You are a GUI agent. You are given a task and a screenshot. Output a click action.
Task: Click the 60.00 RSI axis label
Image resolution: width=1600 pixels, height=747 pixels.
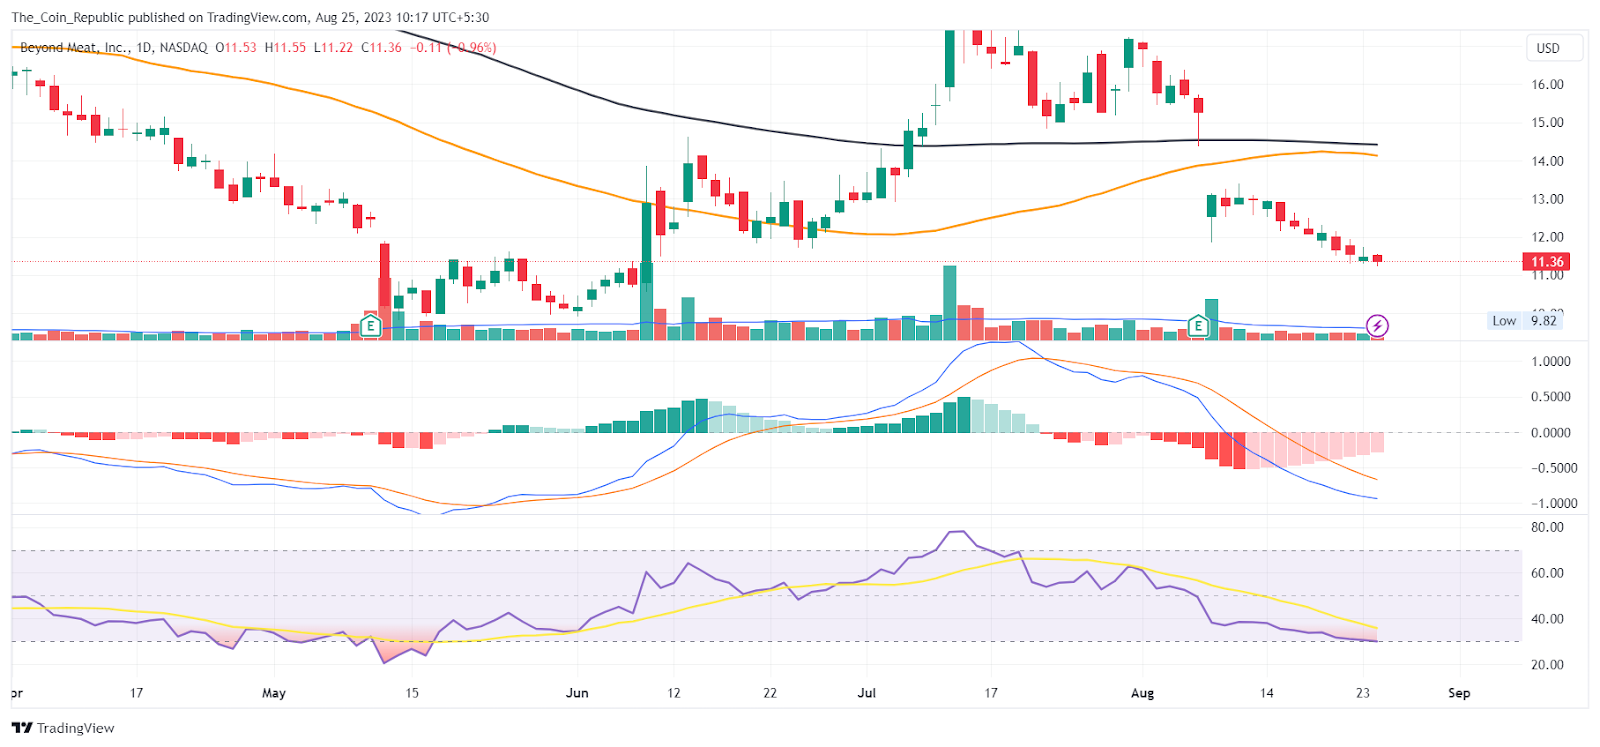tap(1548, 574)
